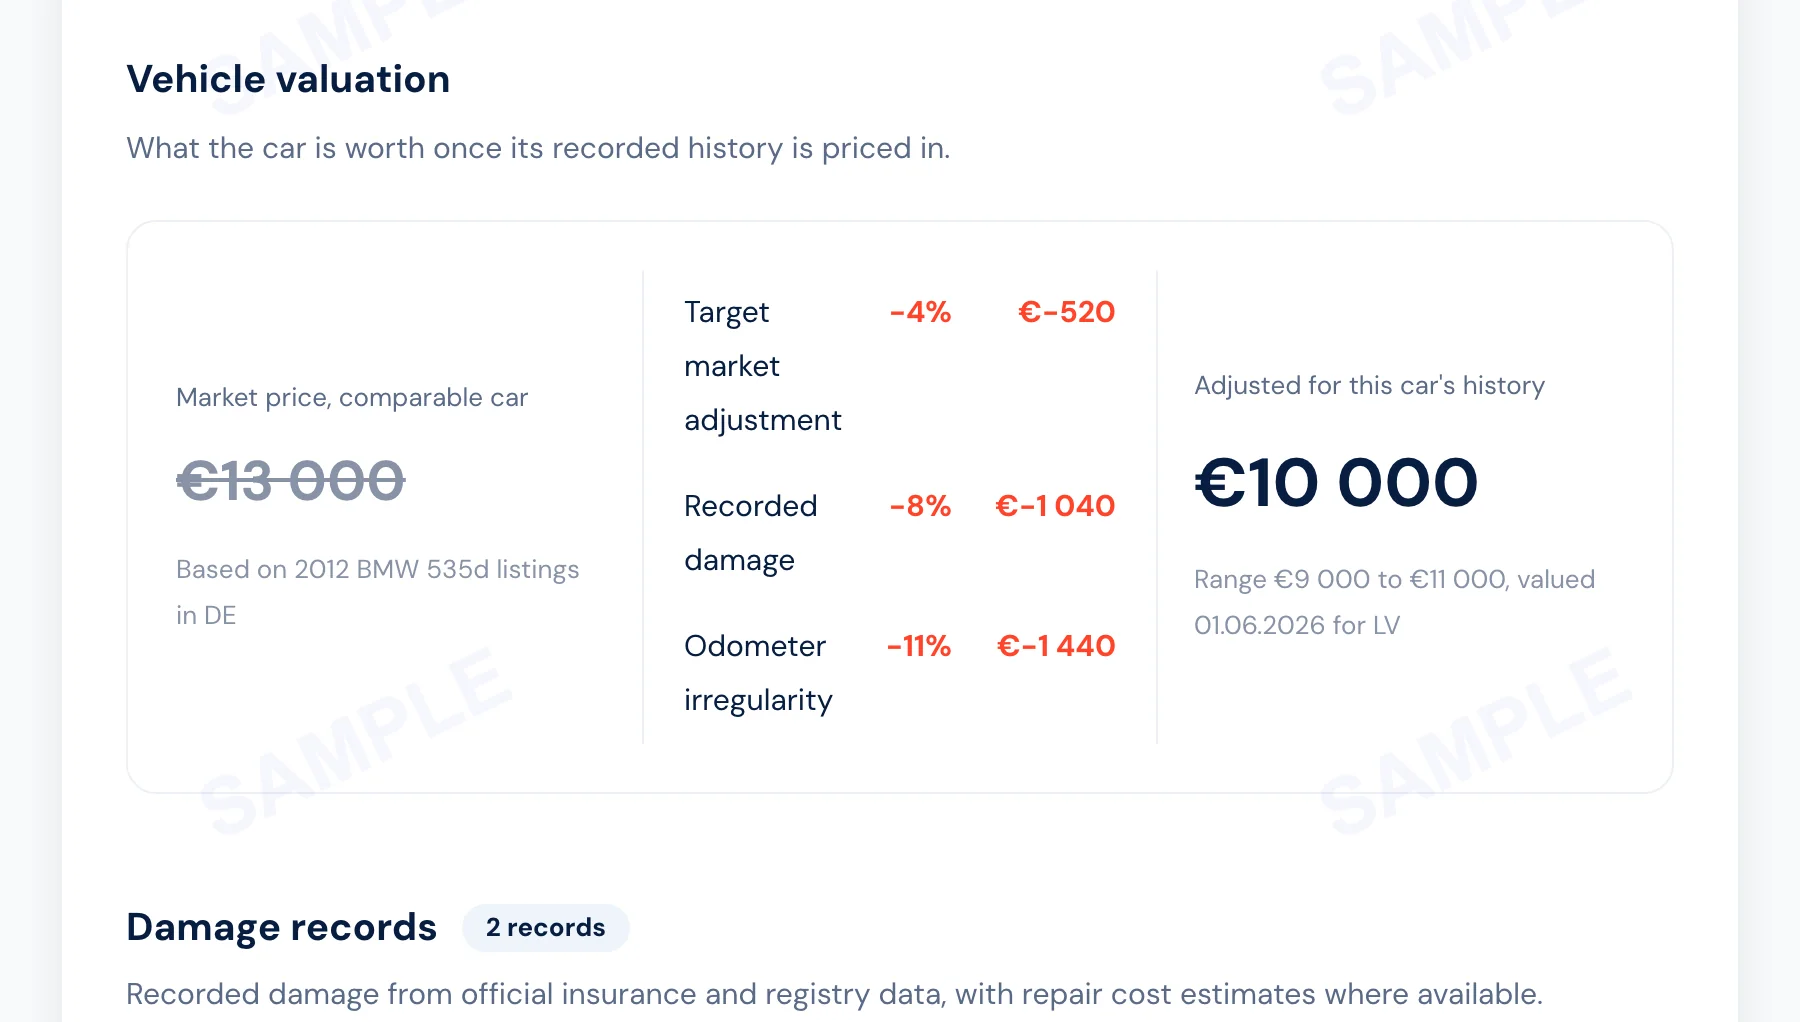This screenshot has width=1800, height=1022.
Task: Click the -11% odometer percentage
Action: [x=919, y=646]
